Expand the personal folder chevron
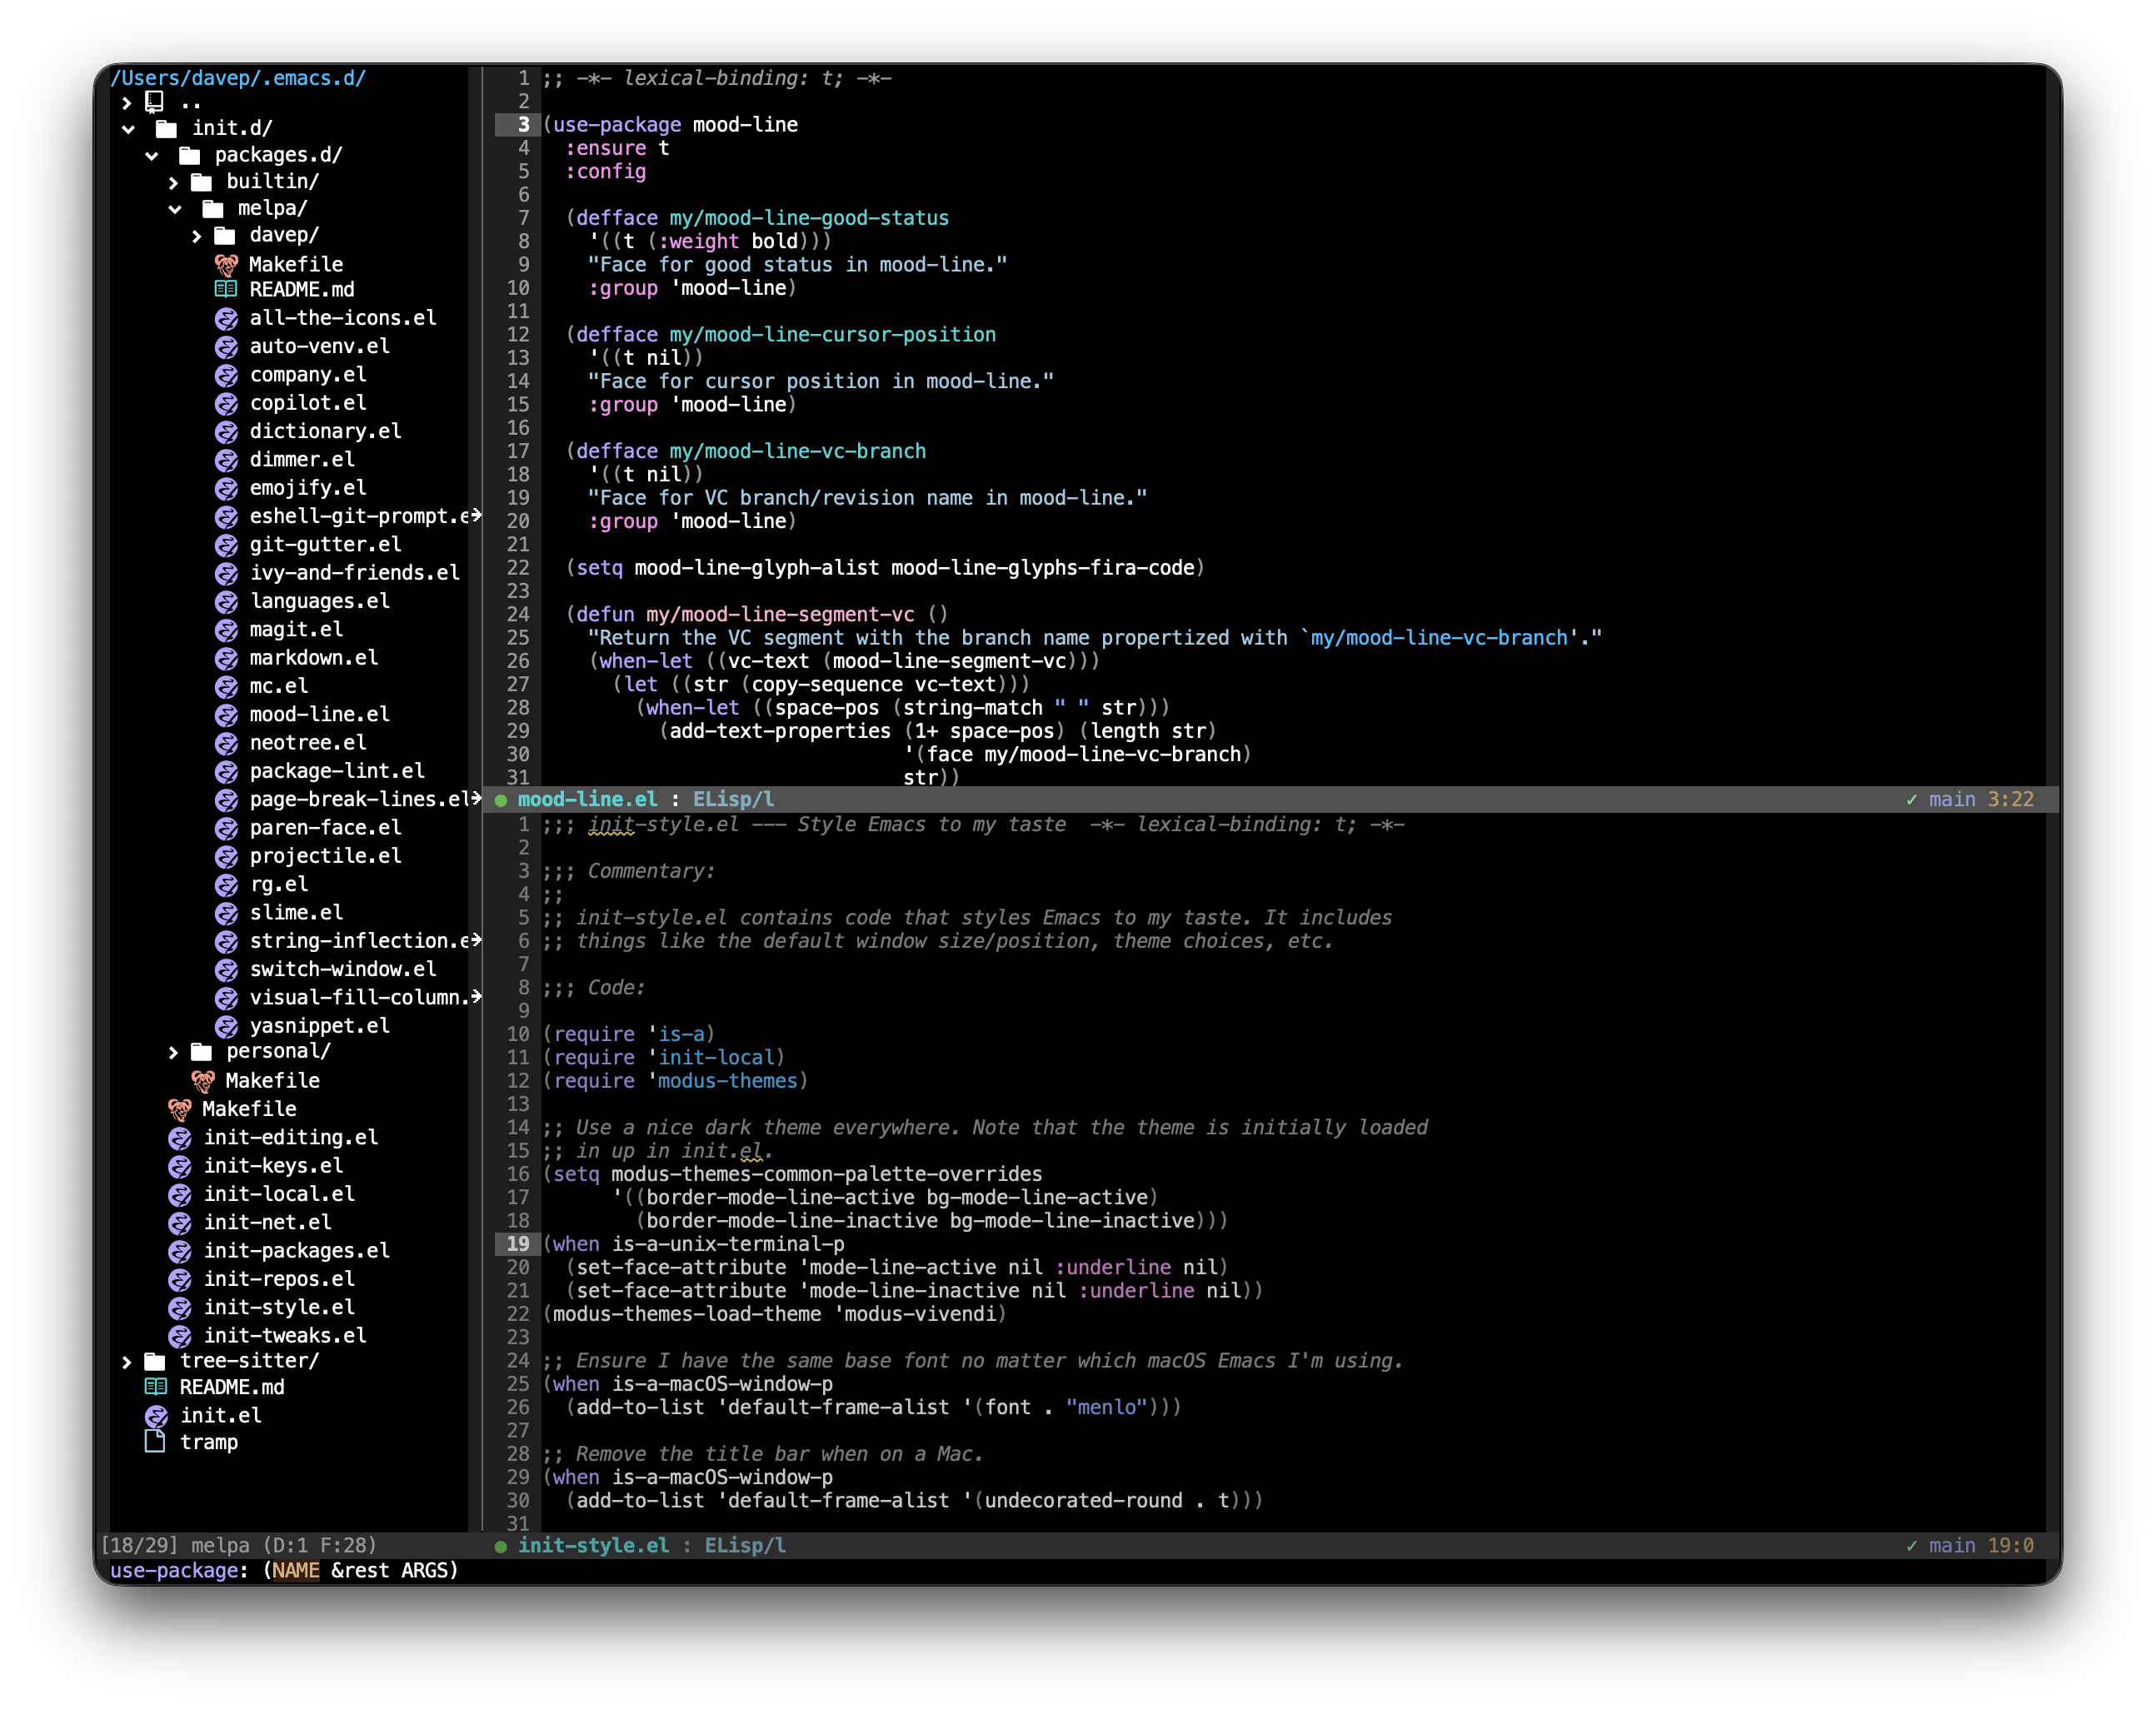The height and width of the screenshot is (1709, 2156). pyautogui.click(x=174, y=1052)
